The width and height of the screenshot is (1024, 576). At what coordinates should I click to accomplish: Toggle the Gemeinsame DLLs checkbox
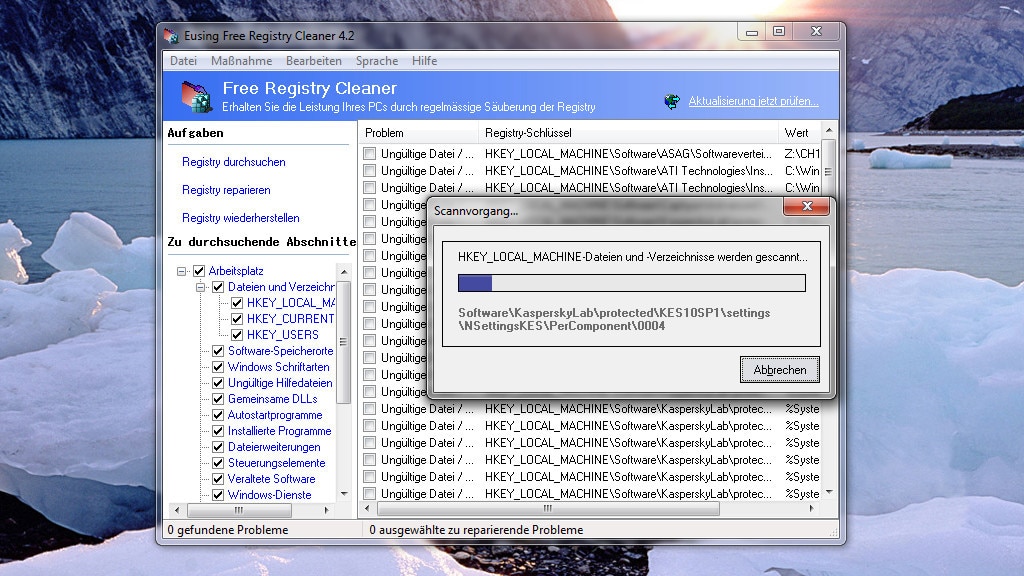pyautogui.click(x=218, y=399)
